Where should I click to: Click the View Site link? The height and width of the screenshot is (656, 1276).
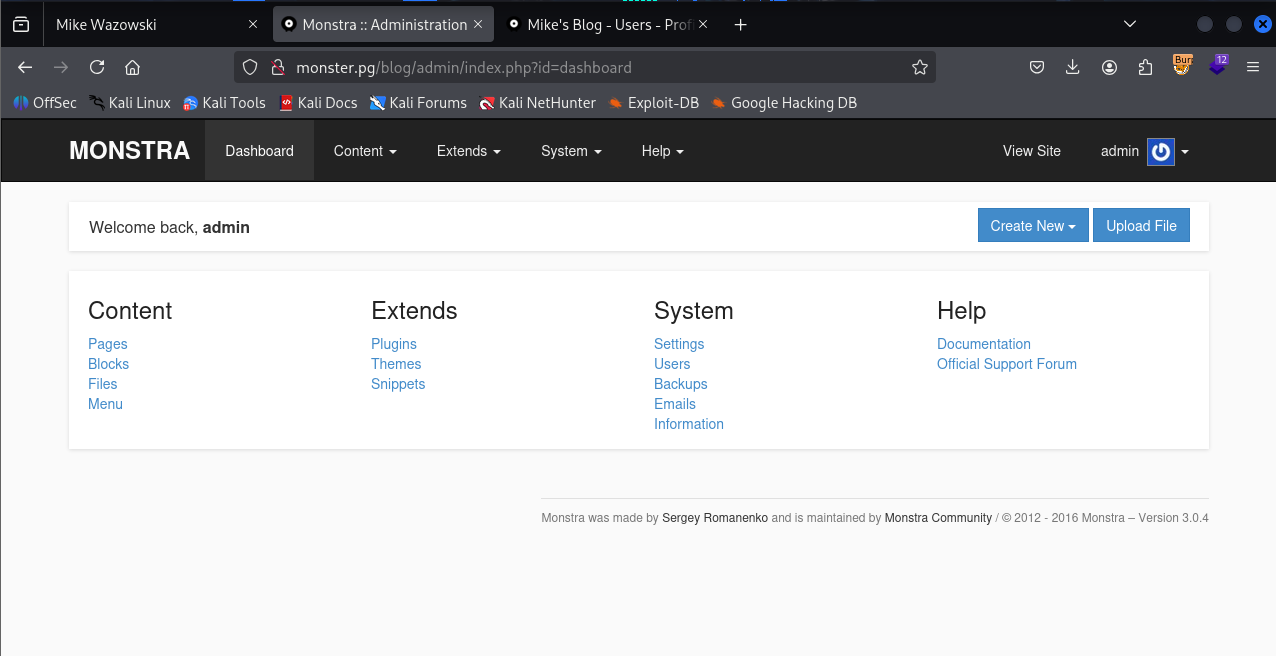(x=1031, y=151)
